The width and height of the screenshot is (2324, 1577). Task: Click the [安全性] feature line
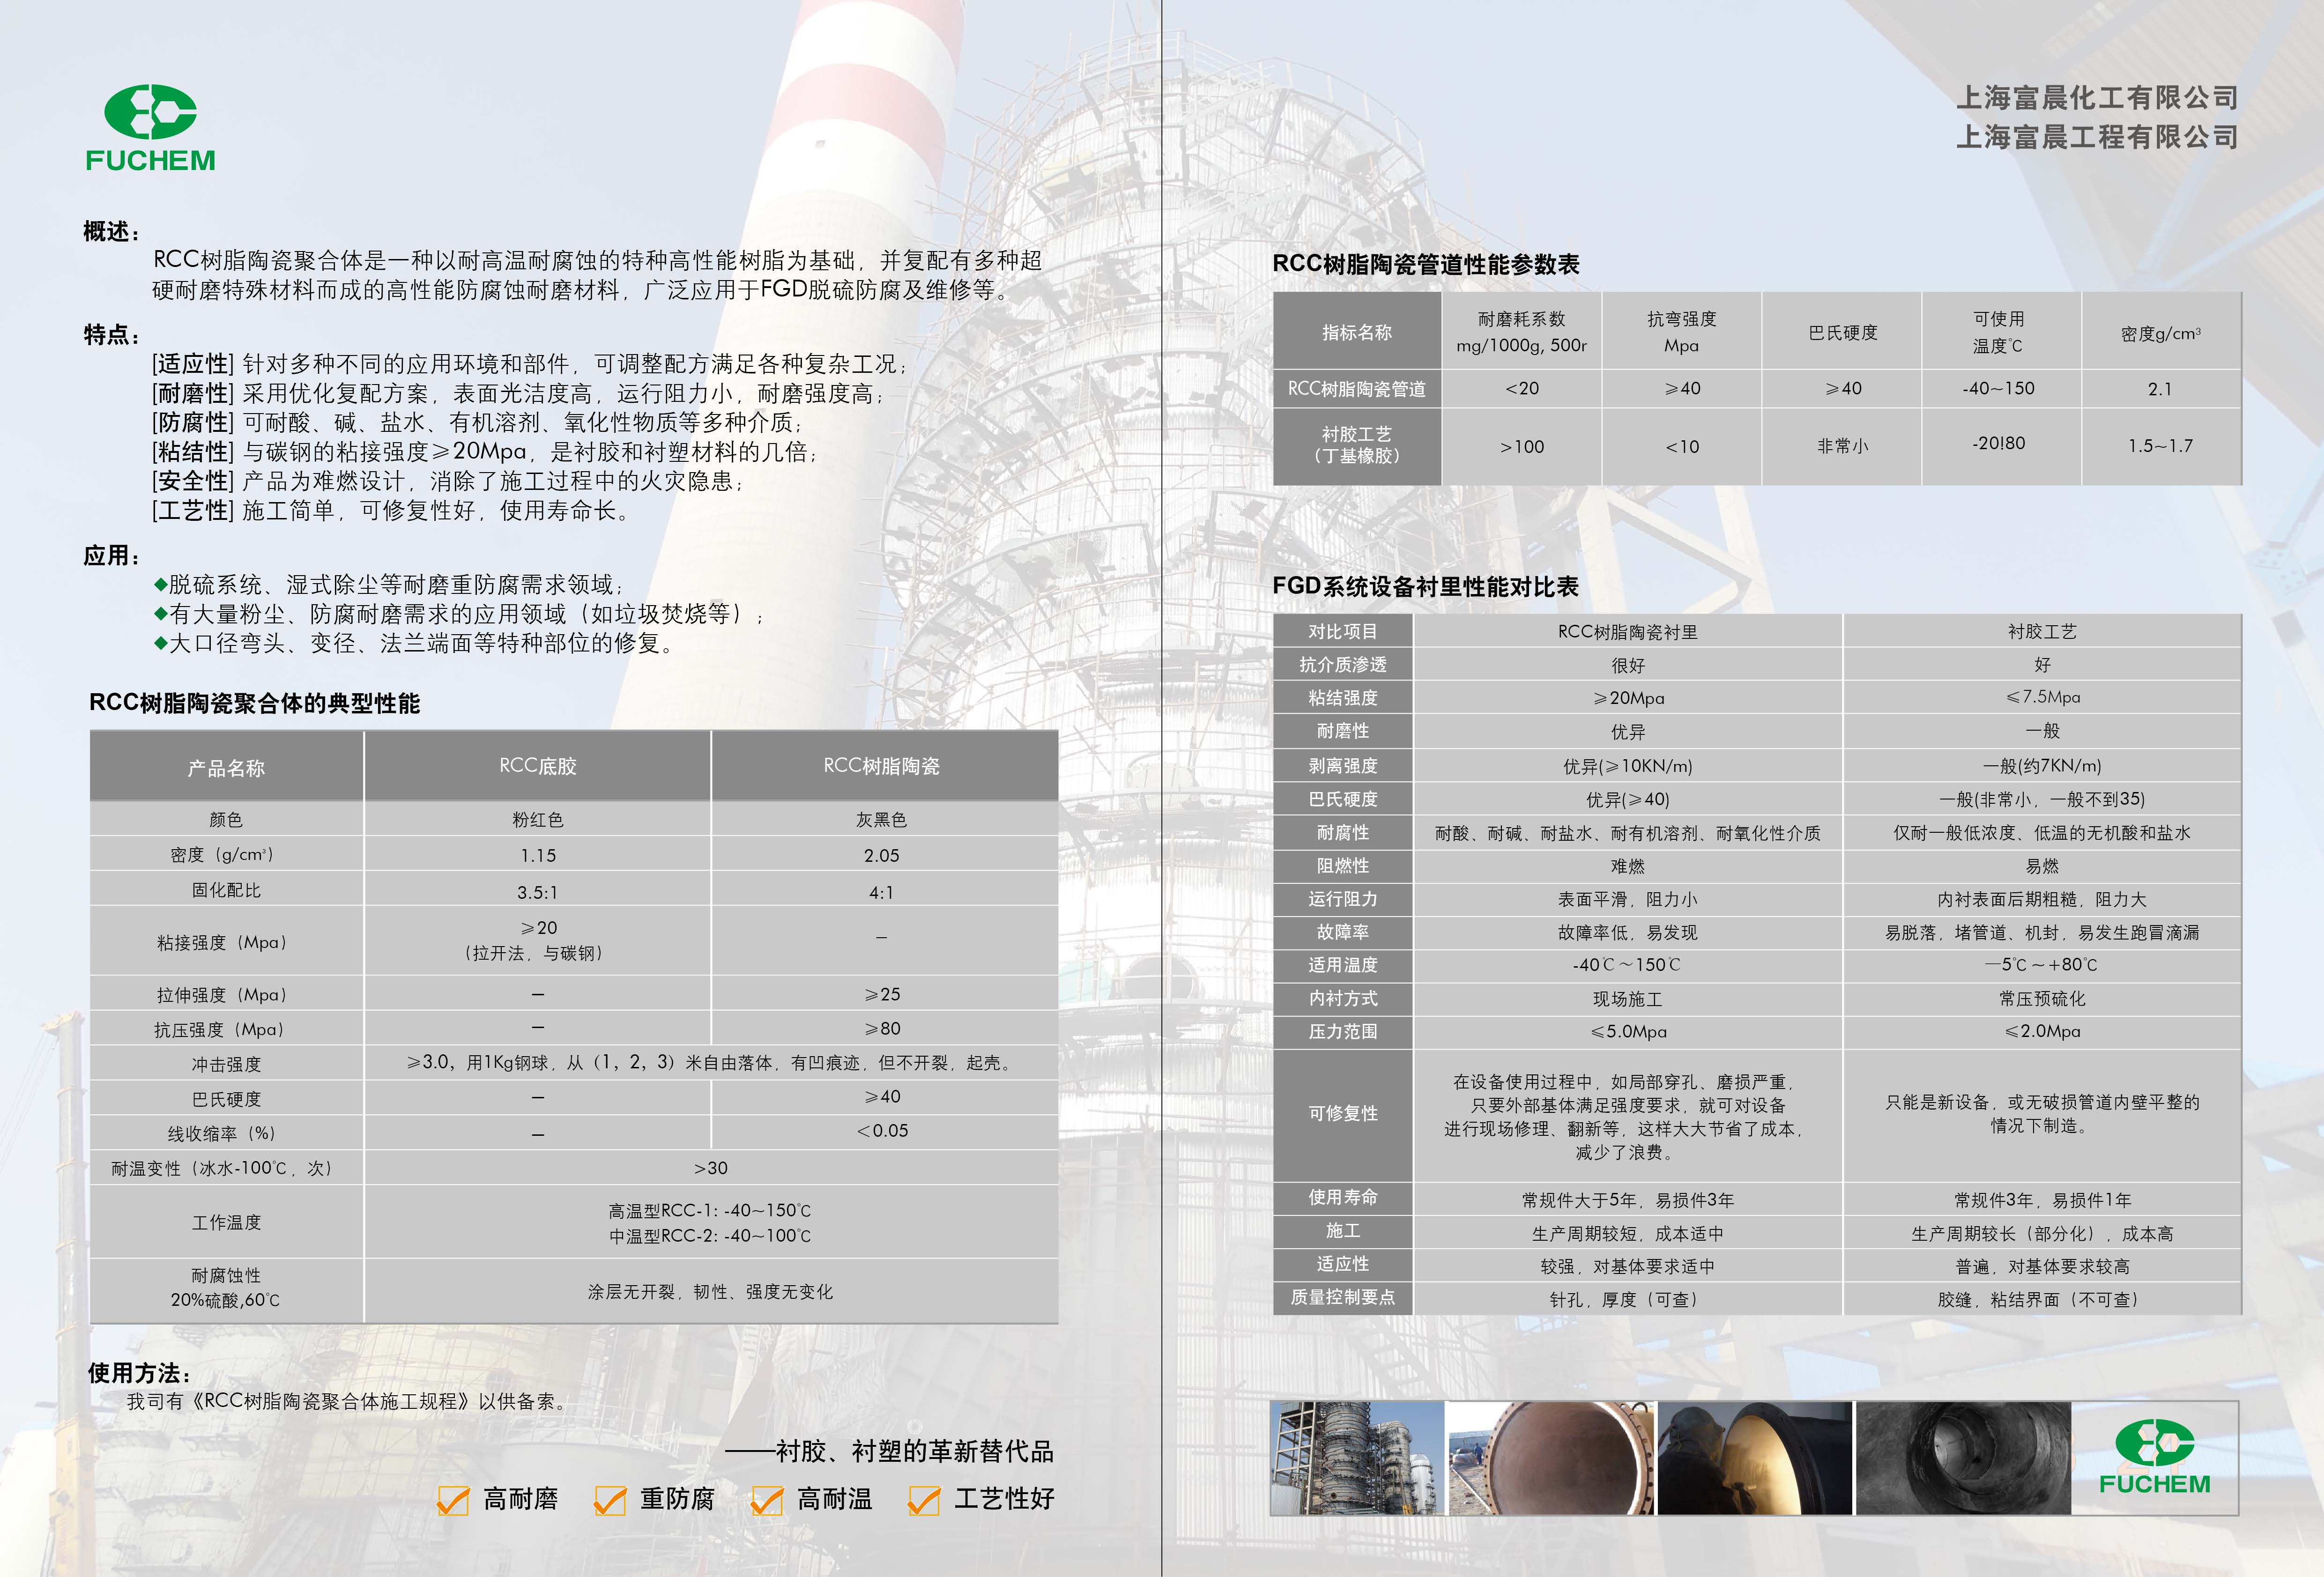(448, 481)
